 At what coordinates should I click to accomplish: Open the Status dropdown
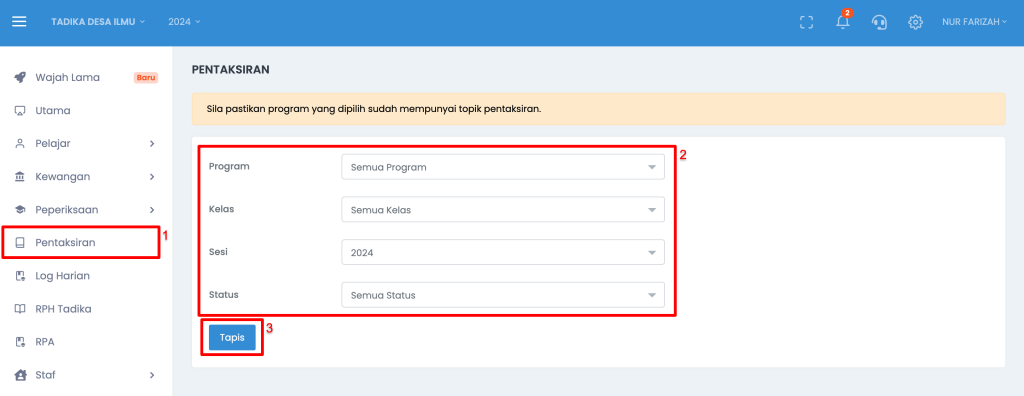[x=503, y=295]
